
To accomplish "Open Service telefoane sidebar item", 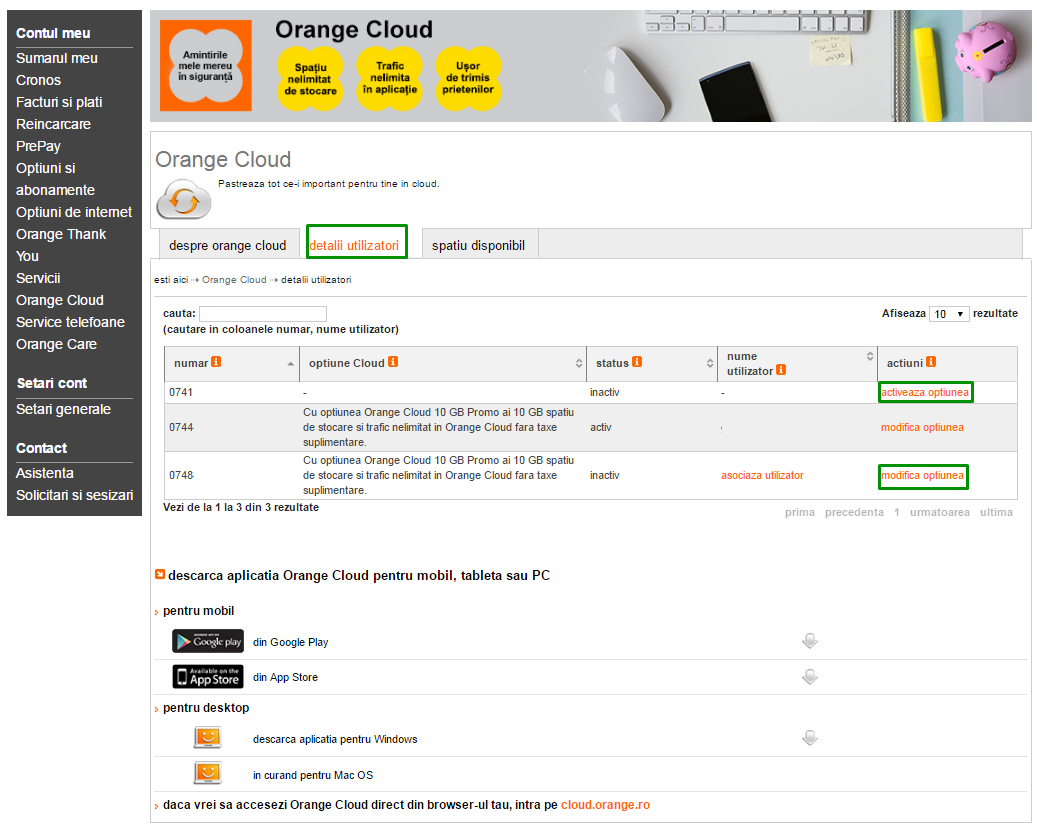I will click(70, 322).
